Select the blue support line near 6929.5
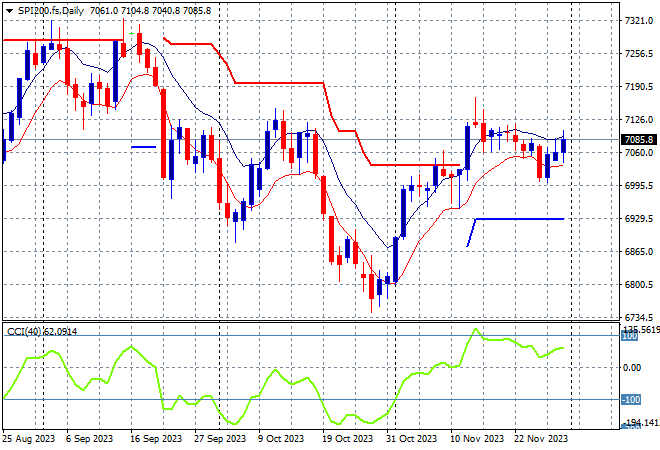The height and width of the screenshot is (450, 660). [x=519, y=219]
